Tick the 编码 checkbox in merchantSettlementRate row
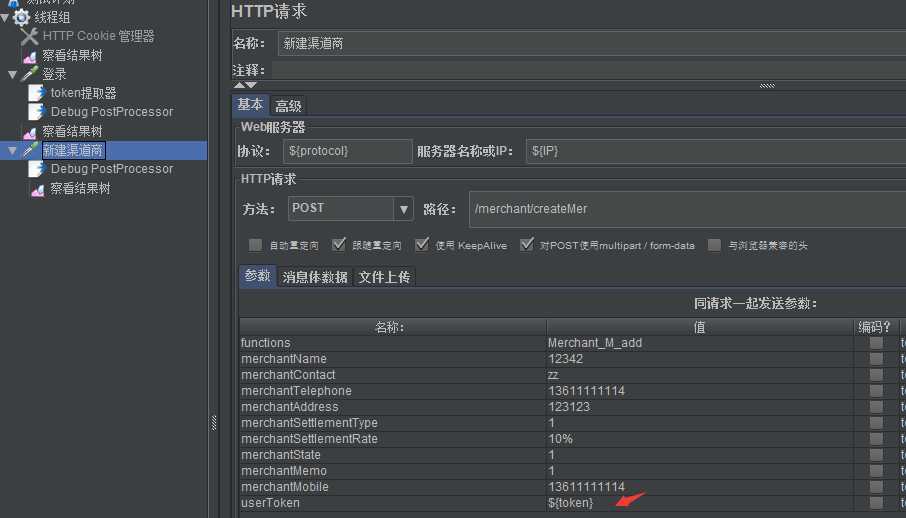The height and width of the screenshot is (518, 906). [877, 439]
